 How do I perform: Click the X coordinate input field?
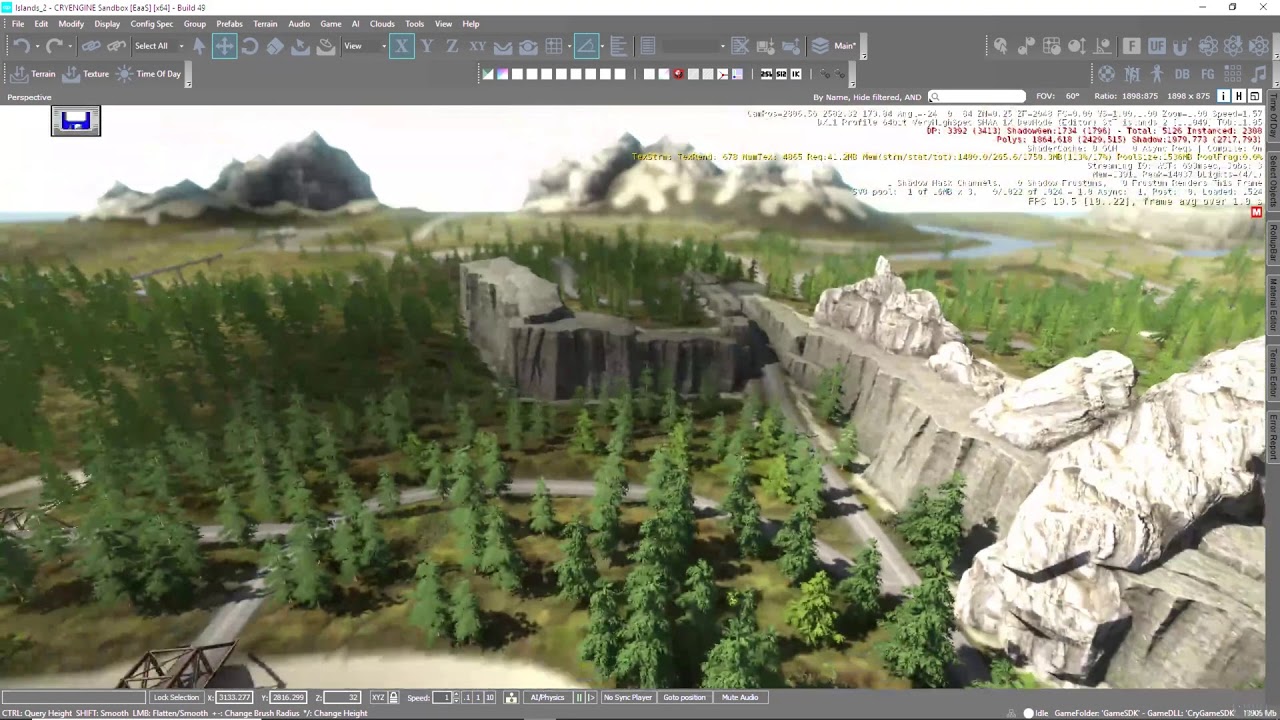(234, 697)
